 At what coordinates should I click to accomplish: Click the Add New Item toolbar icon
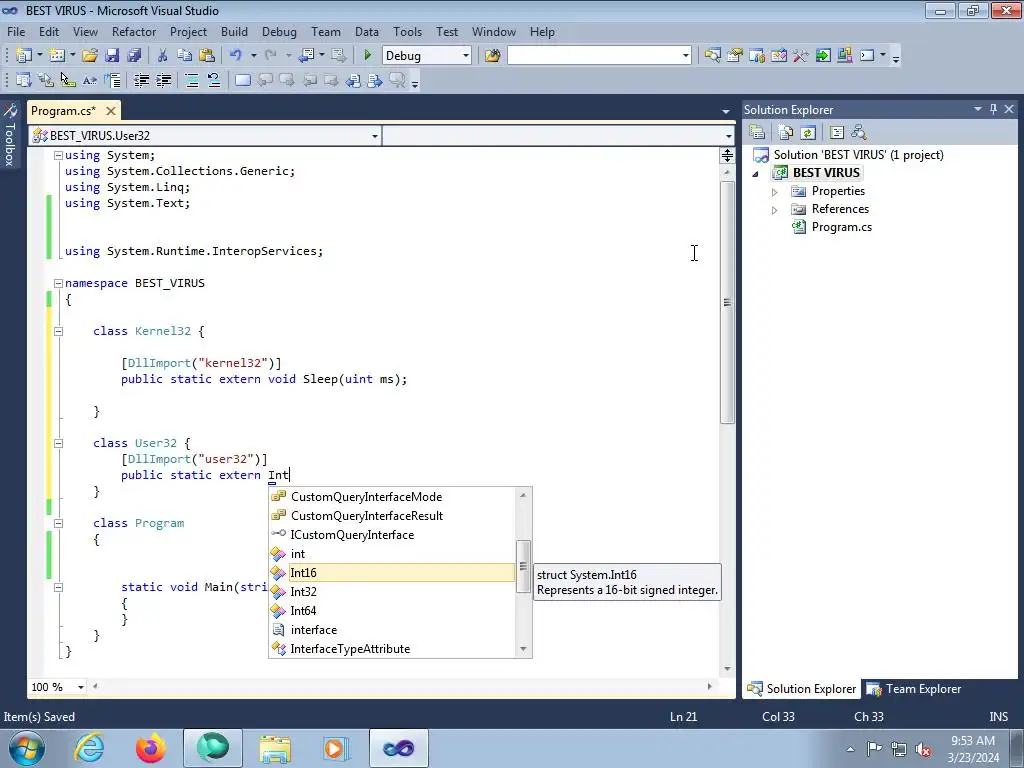pos(57,56)
